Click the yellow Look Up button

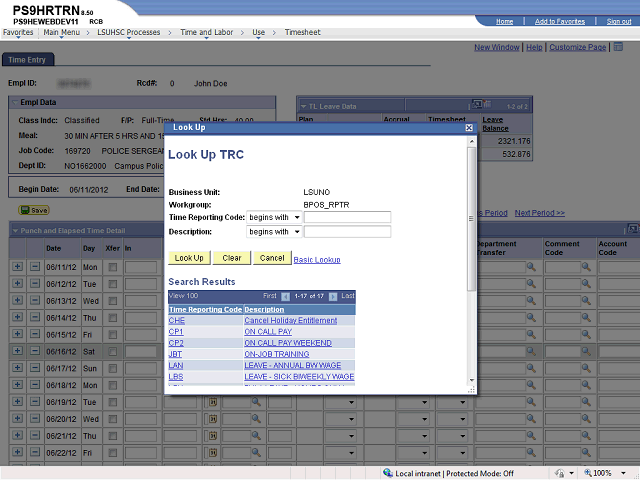189,258
